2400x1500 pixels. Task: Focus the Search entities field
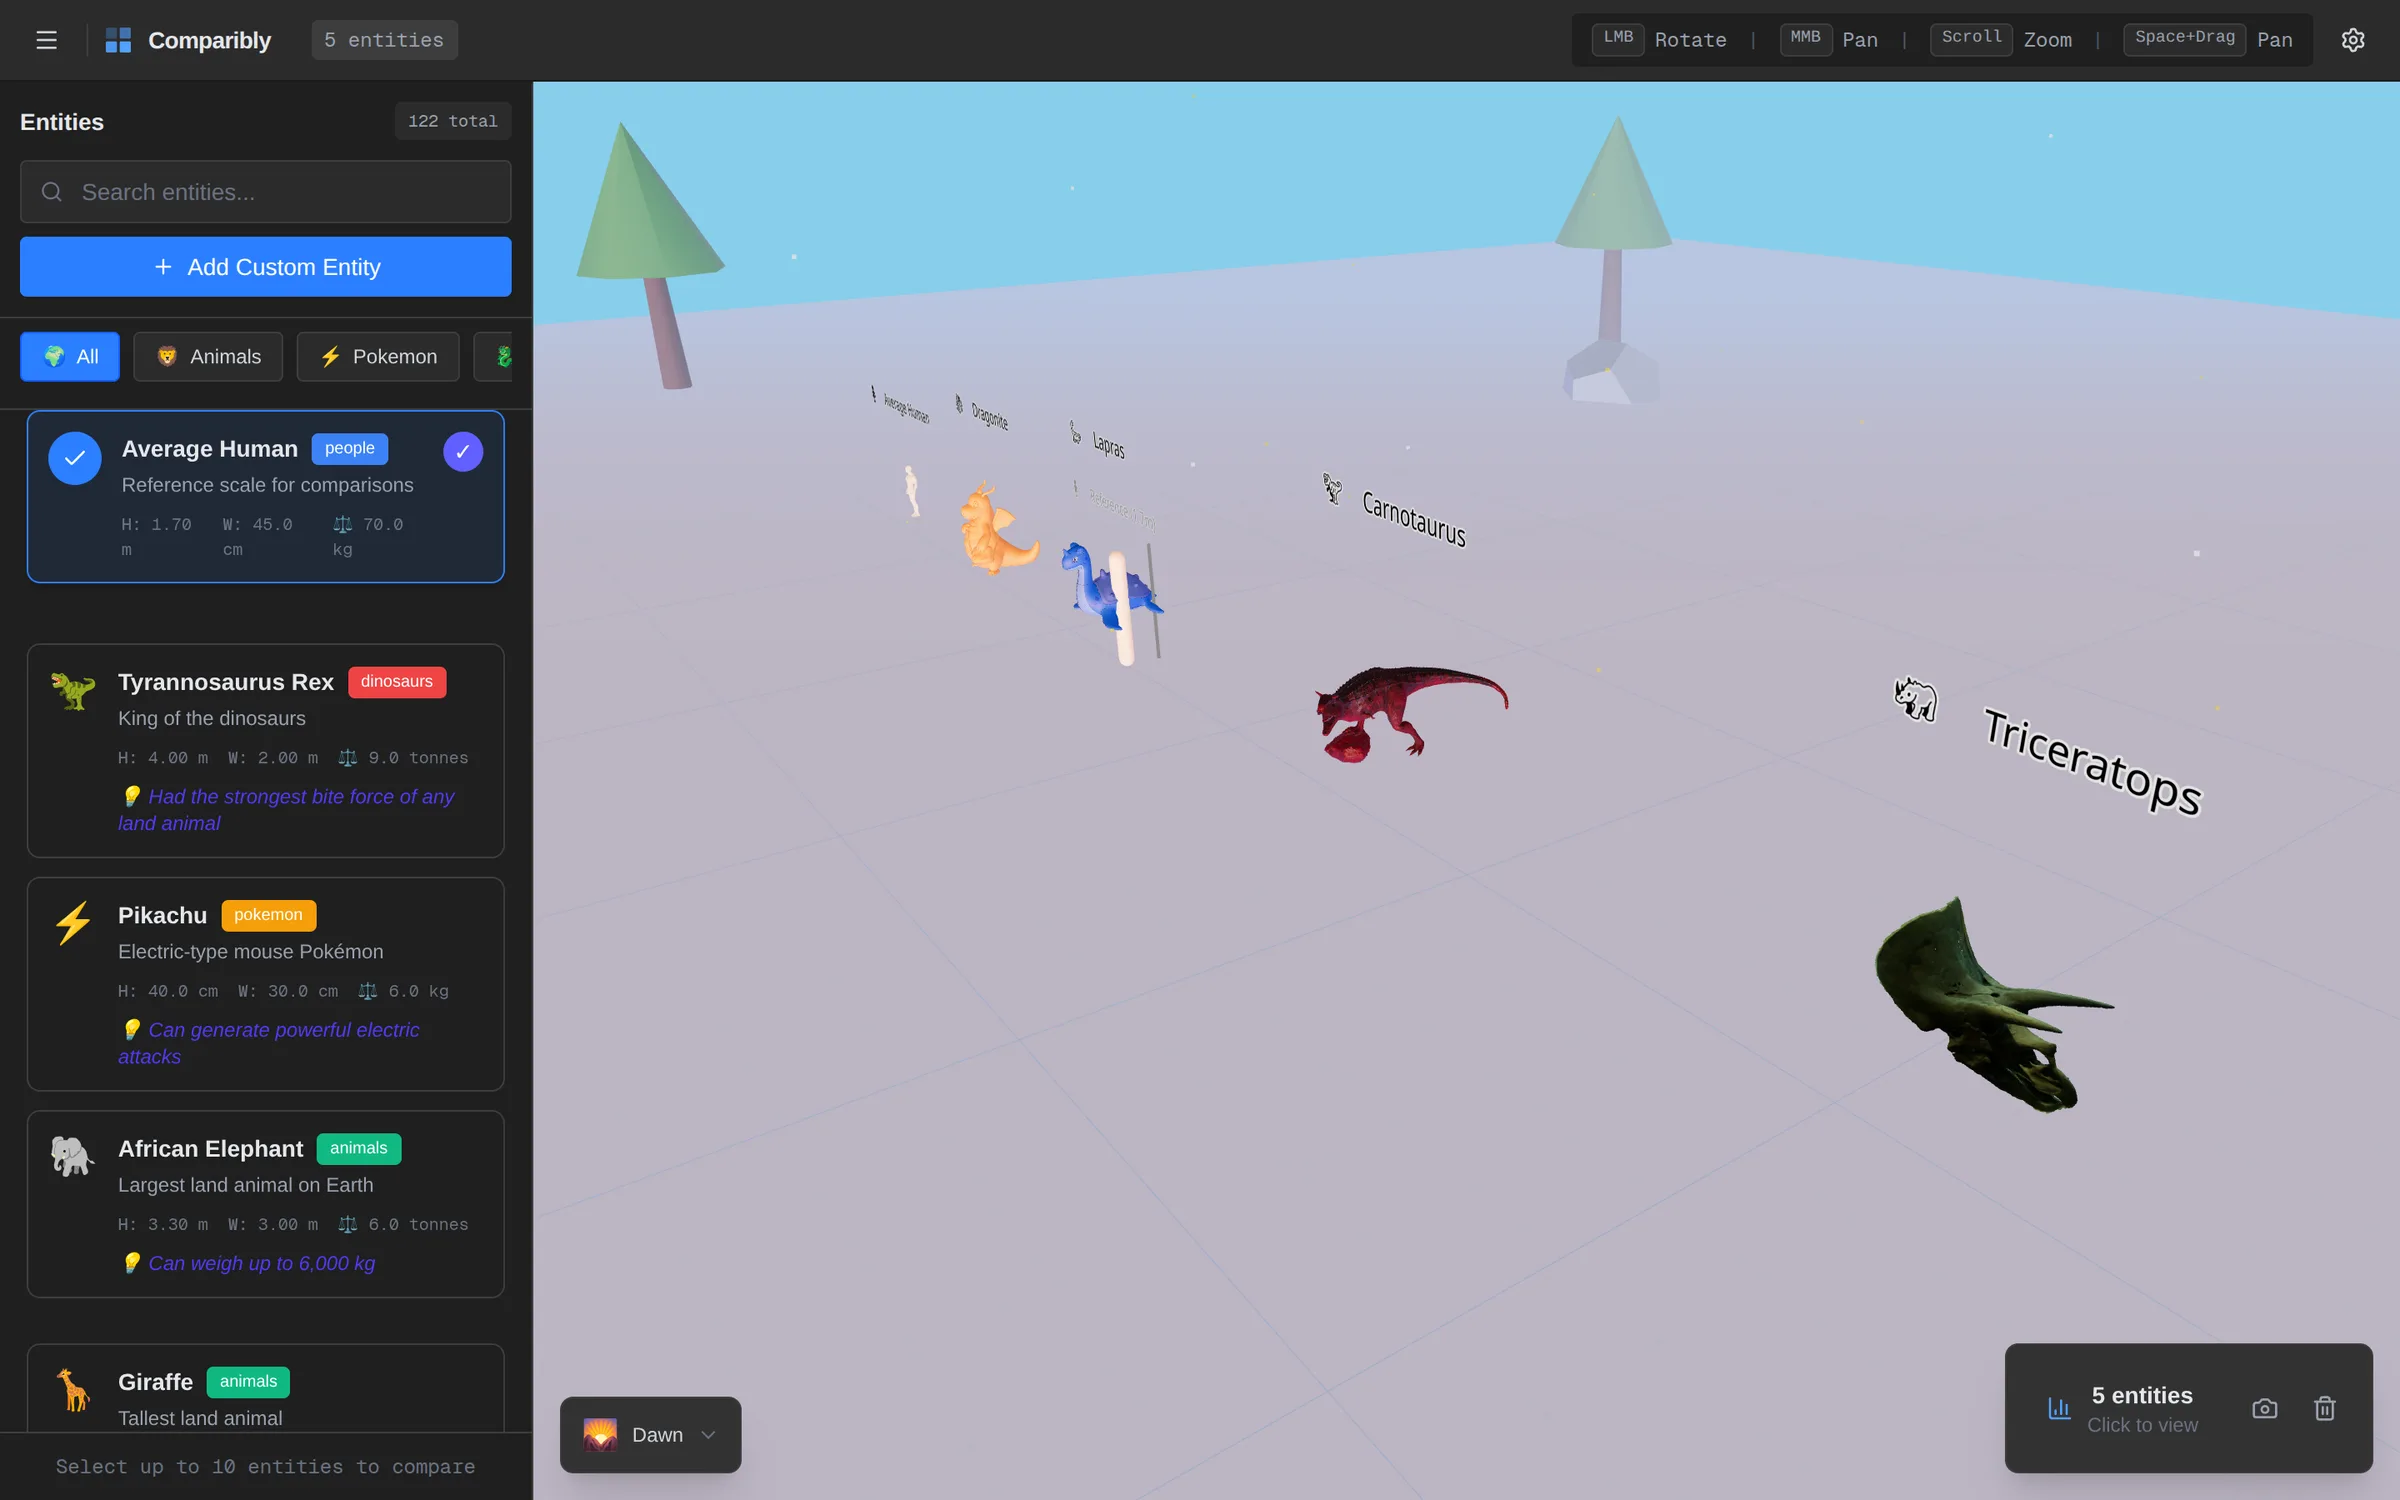pyautogui.click(x=265, y=192)
